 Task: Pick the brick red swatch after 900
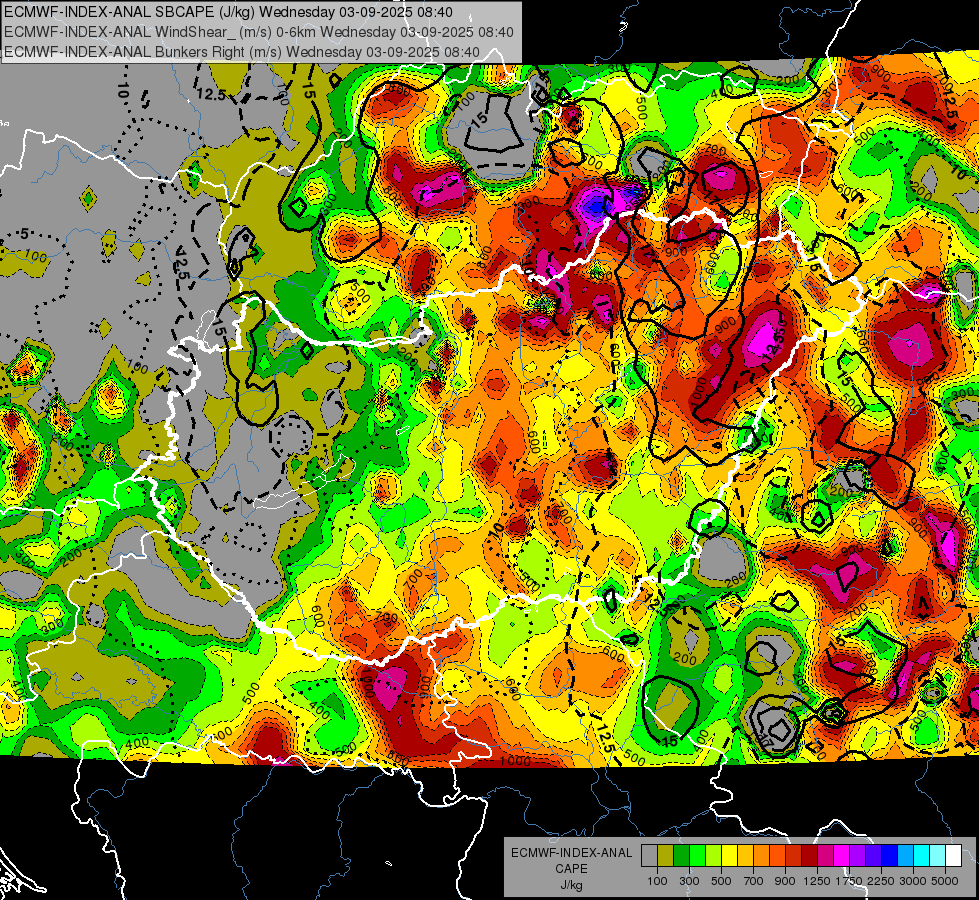click(794, 856)
